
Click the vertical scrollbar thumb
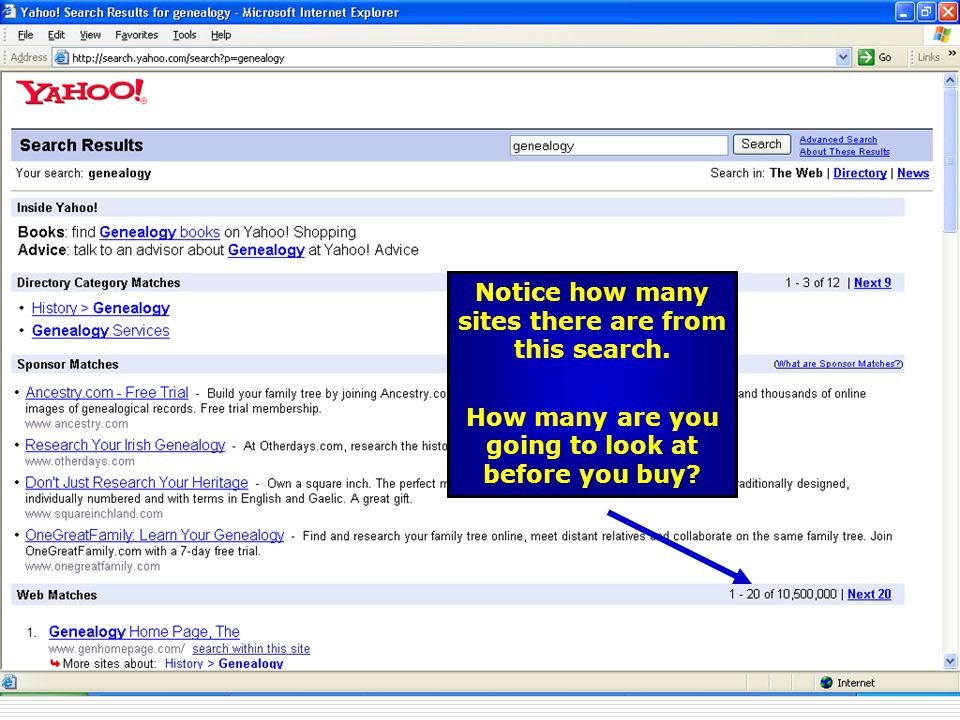click(950, 160)
